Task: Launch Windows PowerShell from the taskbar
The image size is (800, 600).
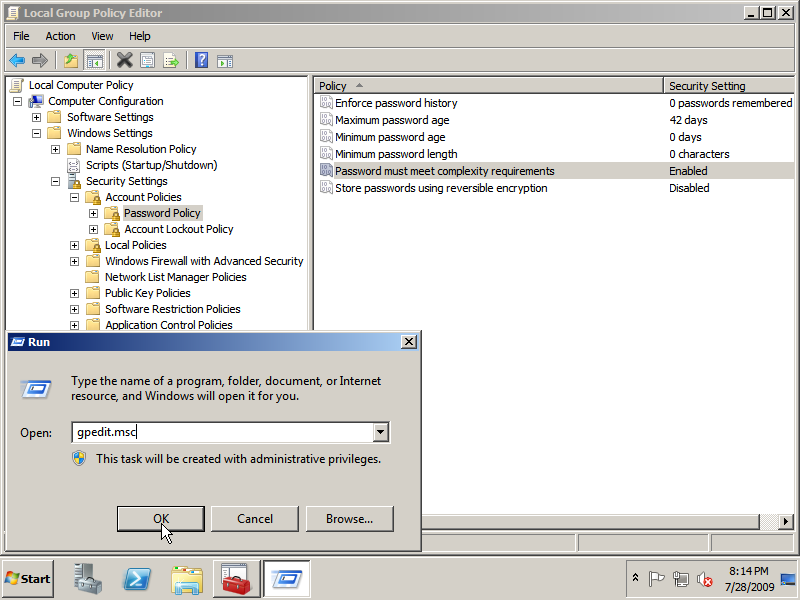Action: 137,579
